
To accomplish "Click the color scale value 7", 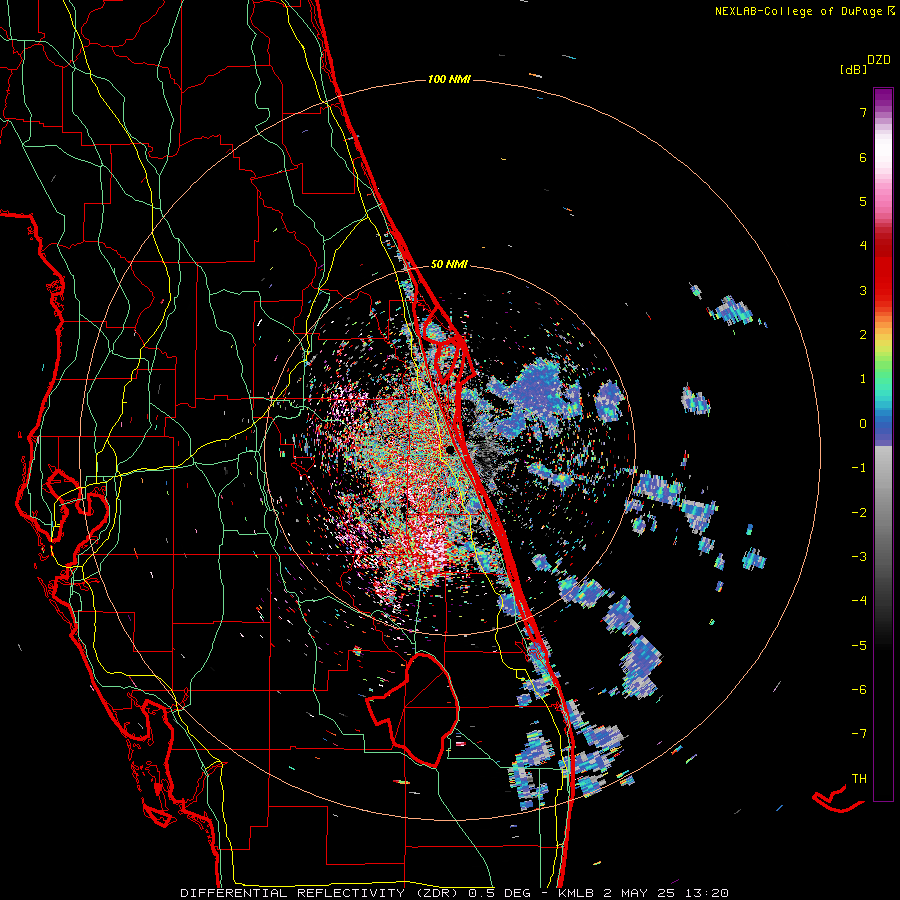I will click(x=863, y=112).
